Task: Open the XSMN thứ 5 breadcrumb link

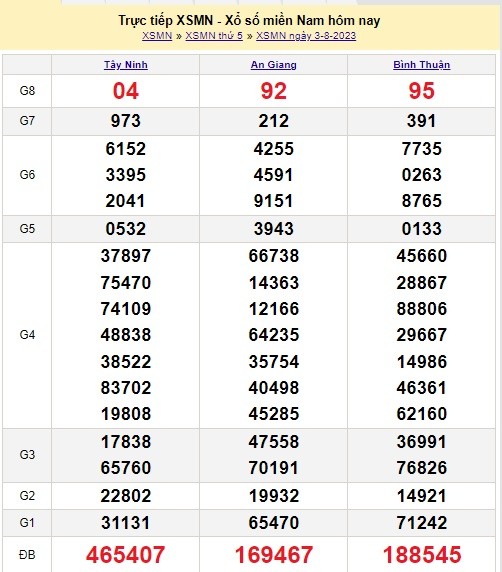Action: point(214,36)
